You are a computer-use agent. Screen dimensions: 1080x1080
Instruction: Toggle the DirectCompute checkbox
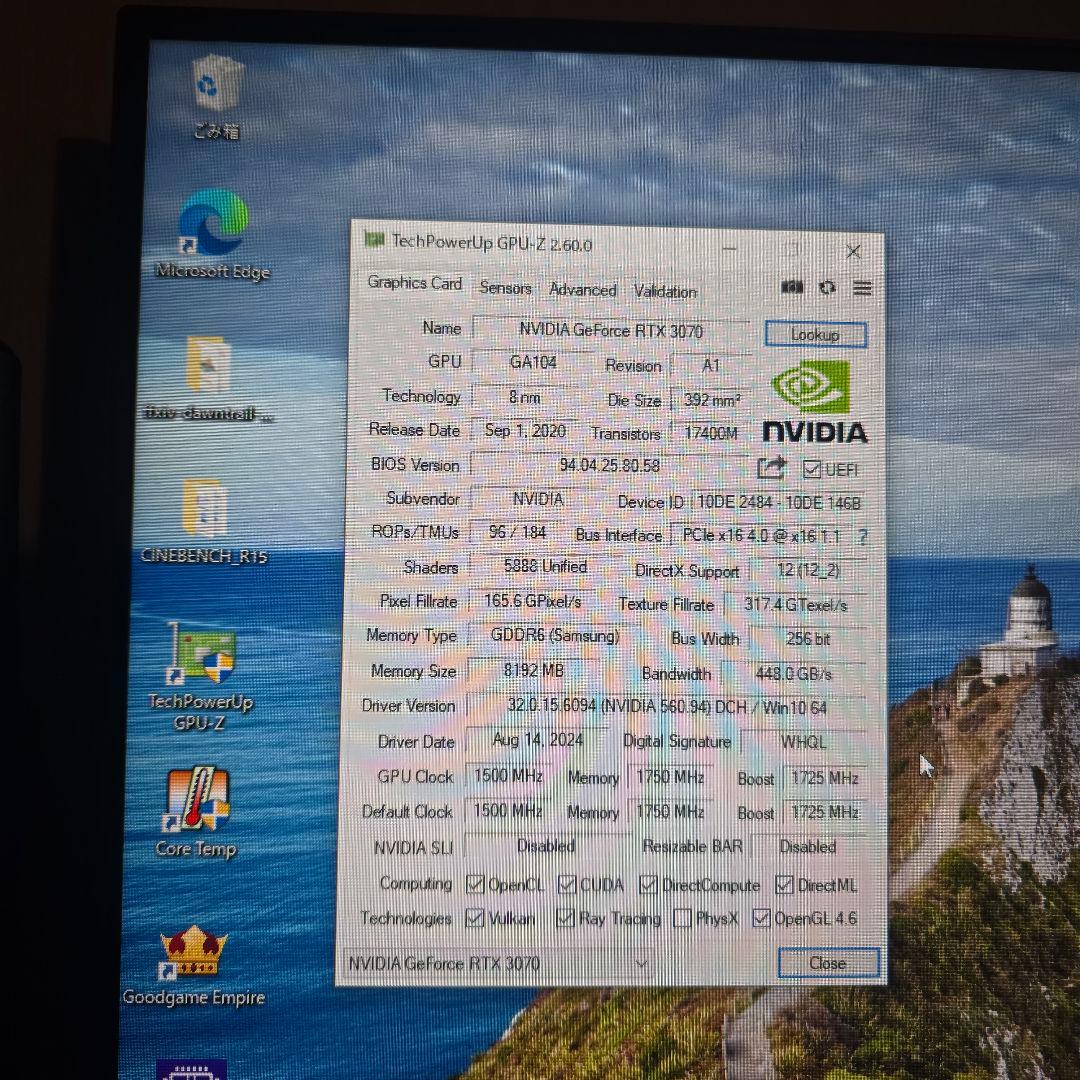pyautogui.click(x=648, y=884)
